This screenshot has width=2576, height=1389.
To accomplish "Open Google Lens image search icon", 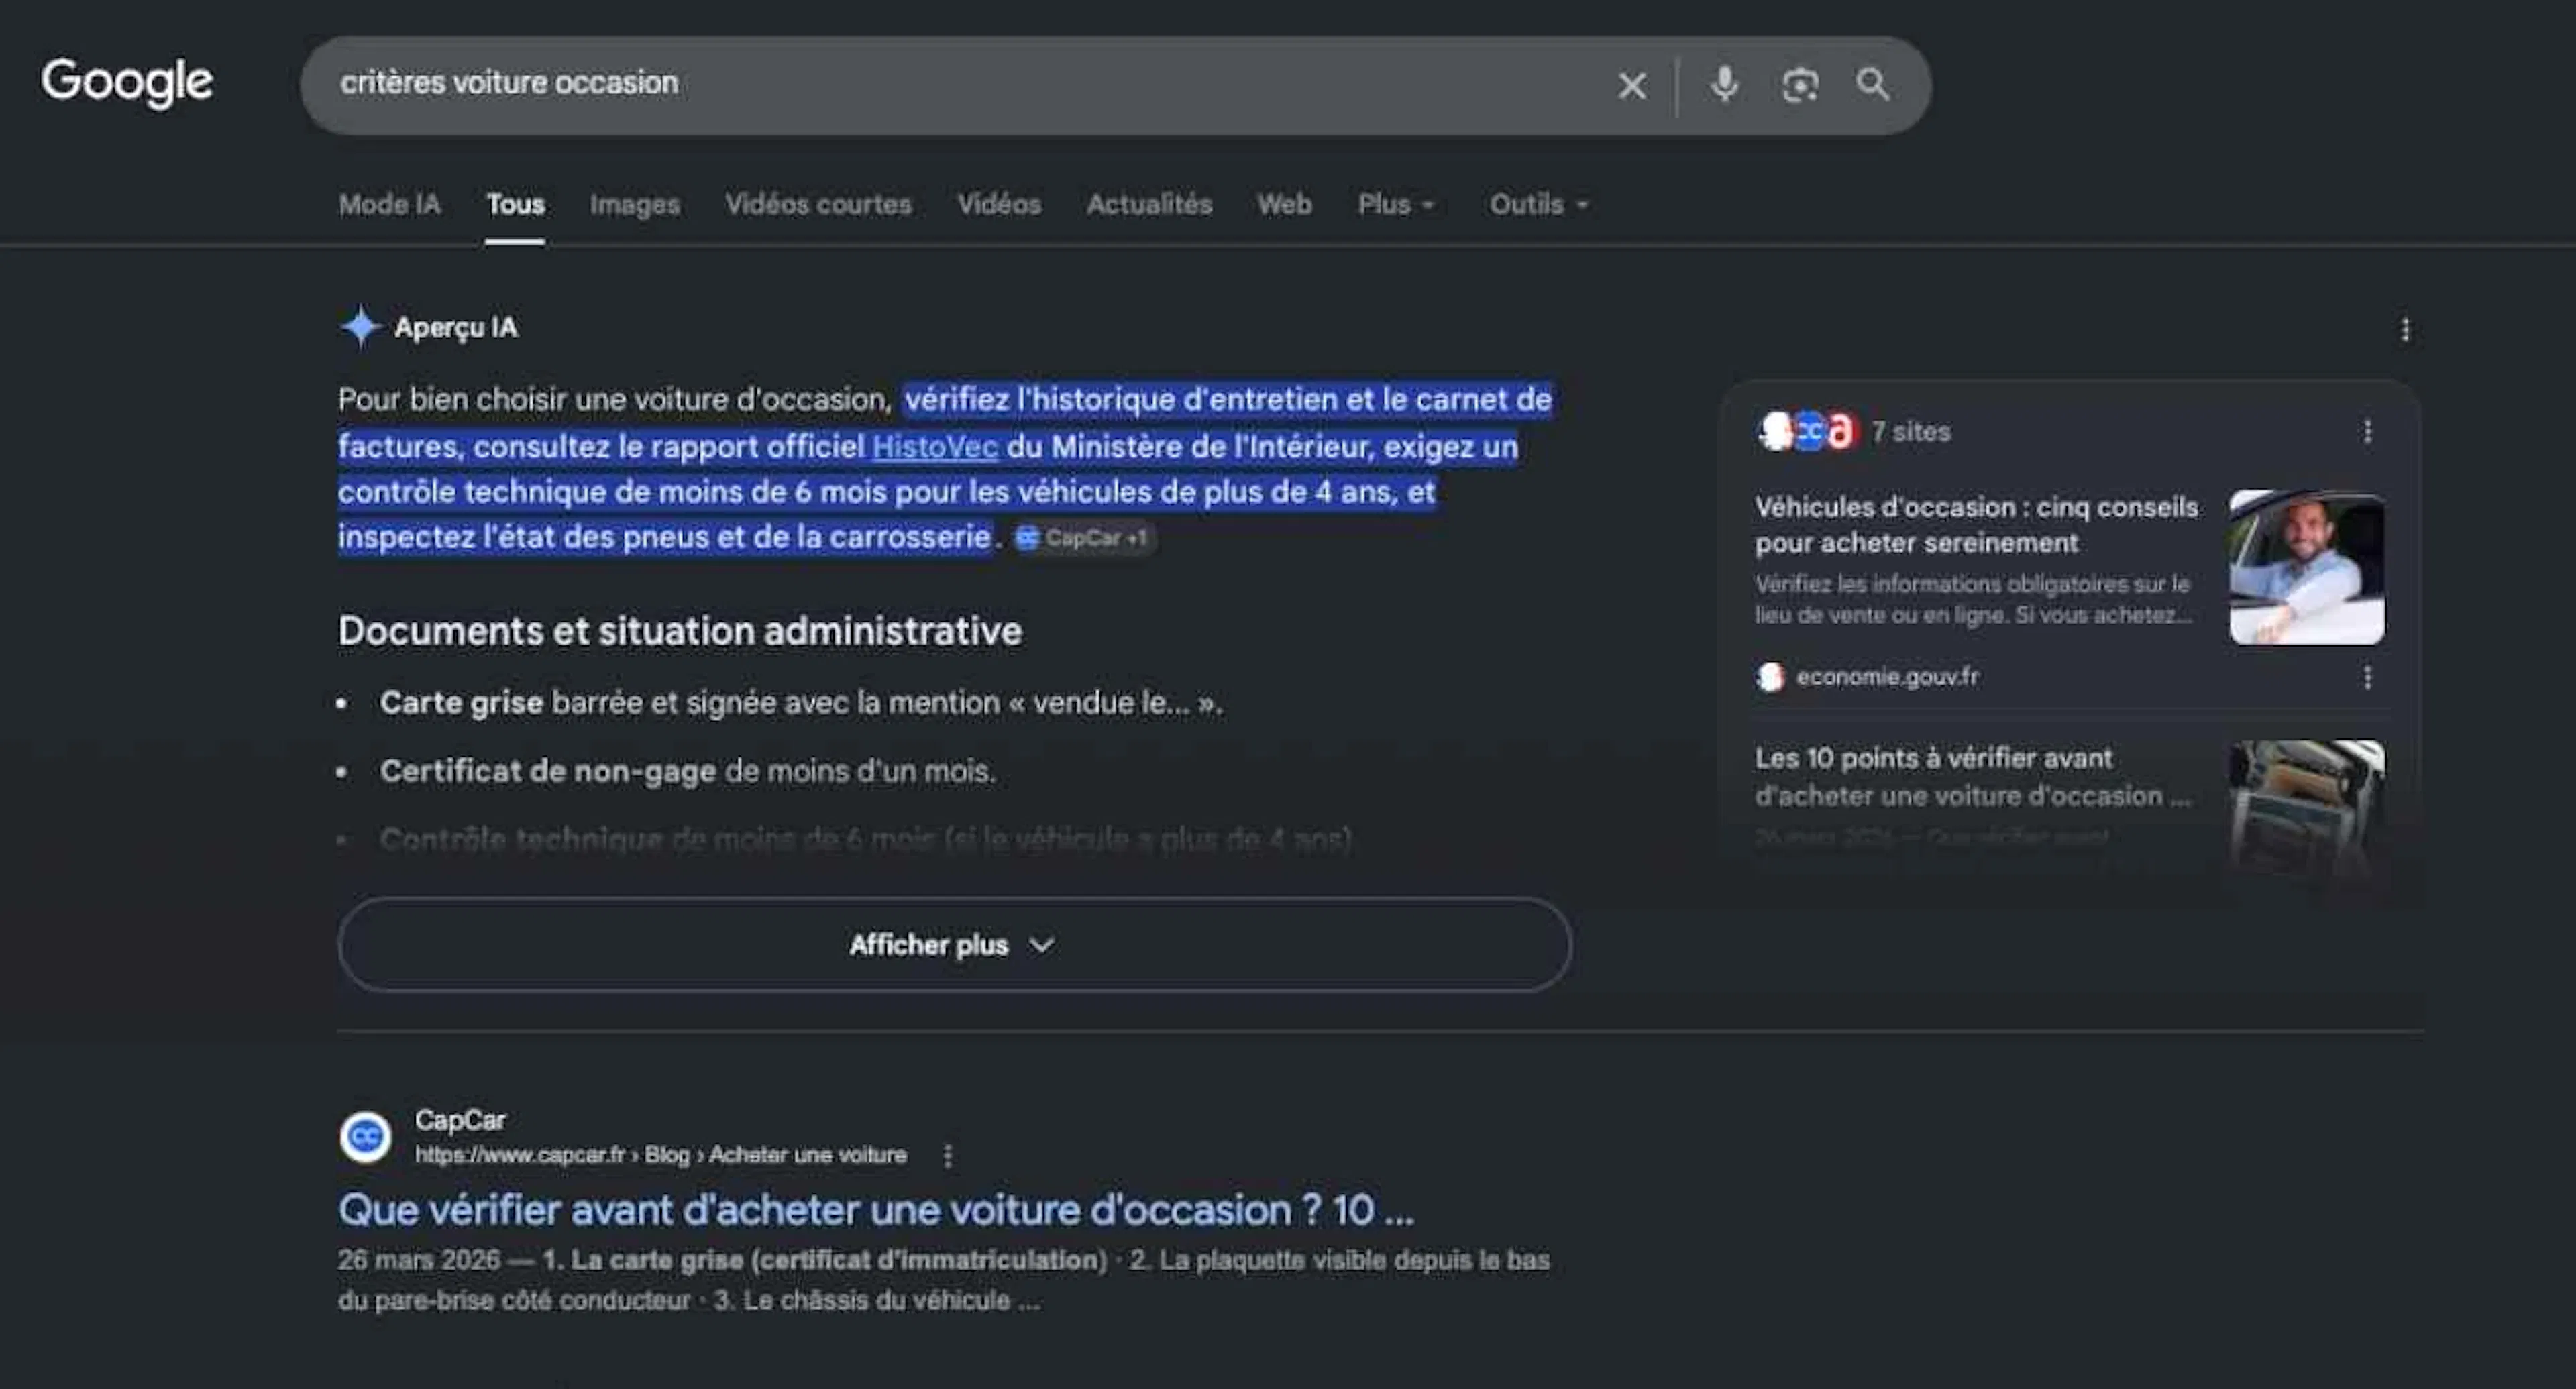I will (x=1800, y=85).
